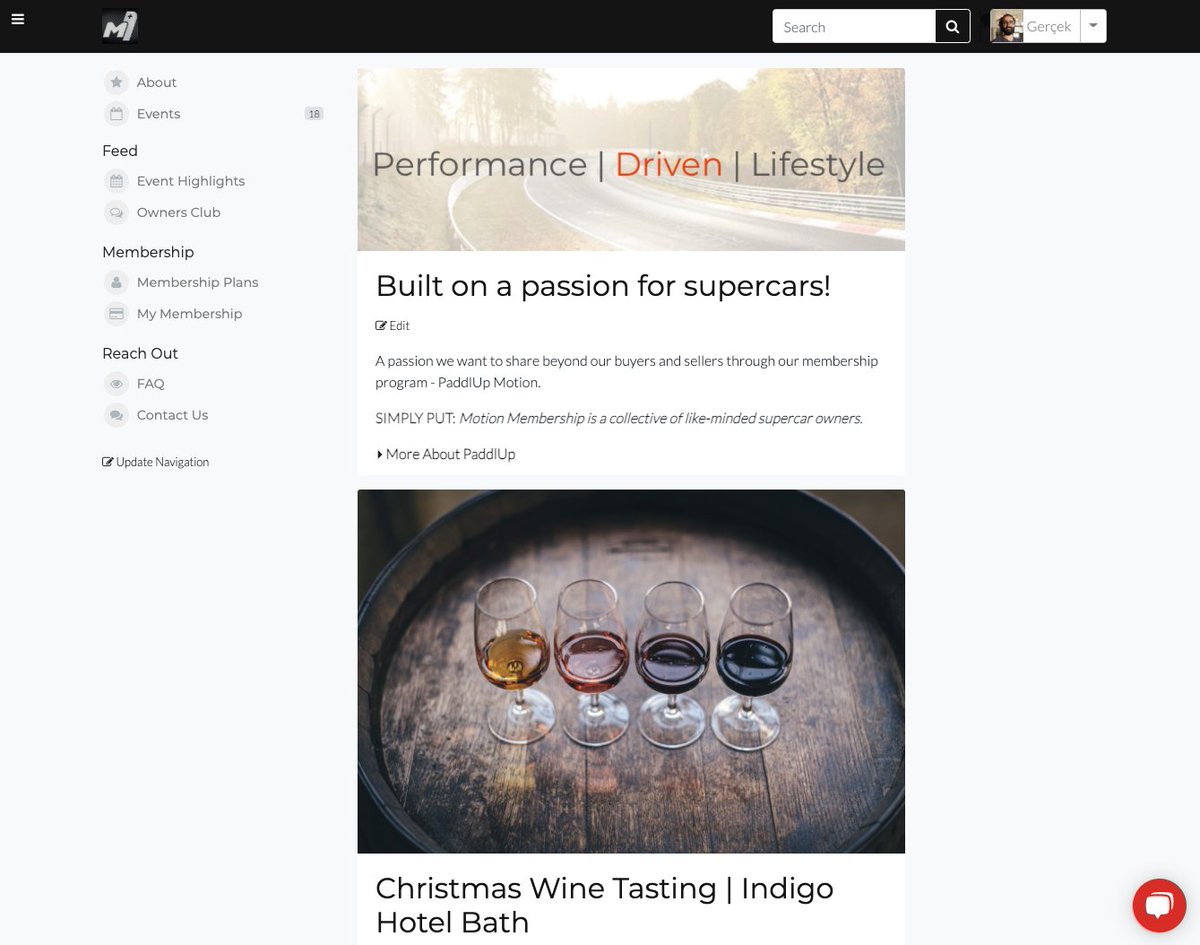Open the Contact Us link
Image resolution: width=1200 pixels, height=945 pixels.
click(x=173, y=415)
